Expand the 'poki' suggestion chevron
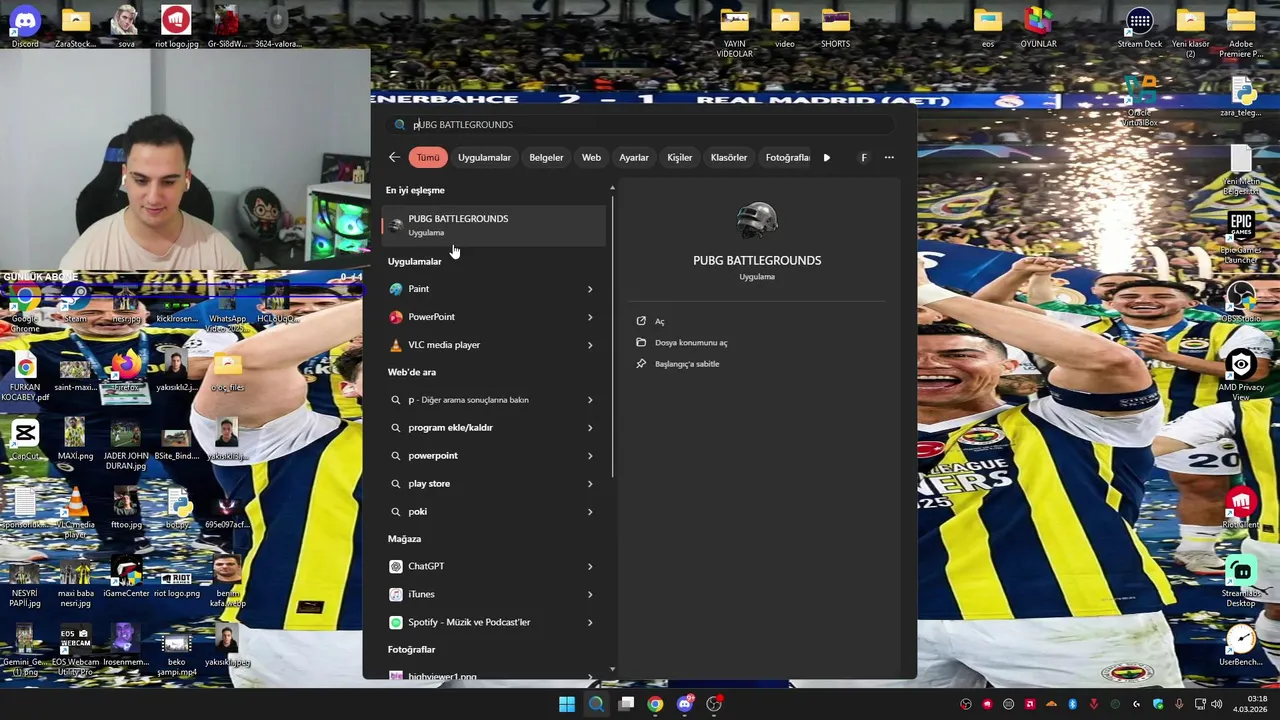The height and width of the screenshot is (720, 1280). point(590,512)
